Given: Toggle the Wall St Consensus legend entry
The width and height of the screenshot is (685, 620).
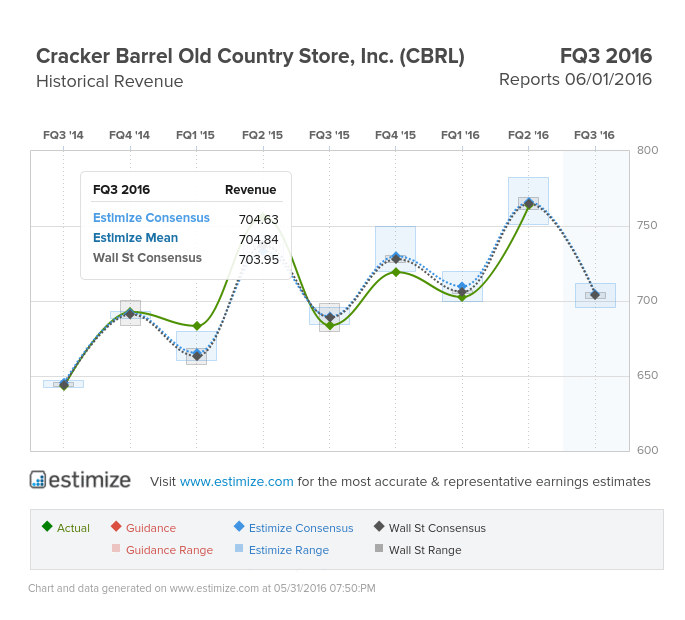Looking at the screenshot, I should (x=430, y=527).
